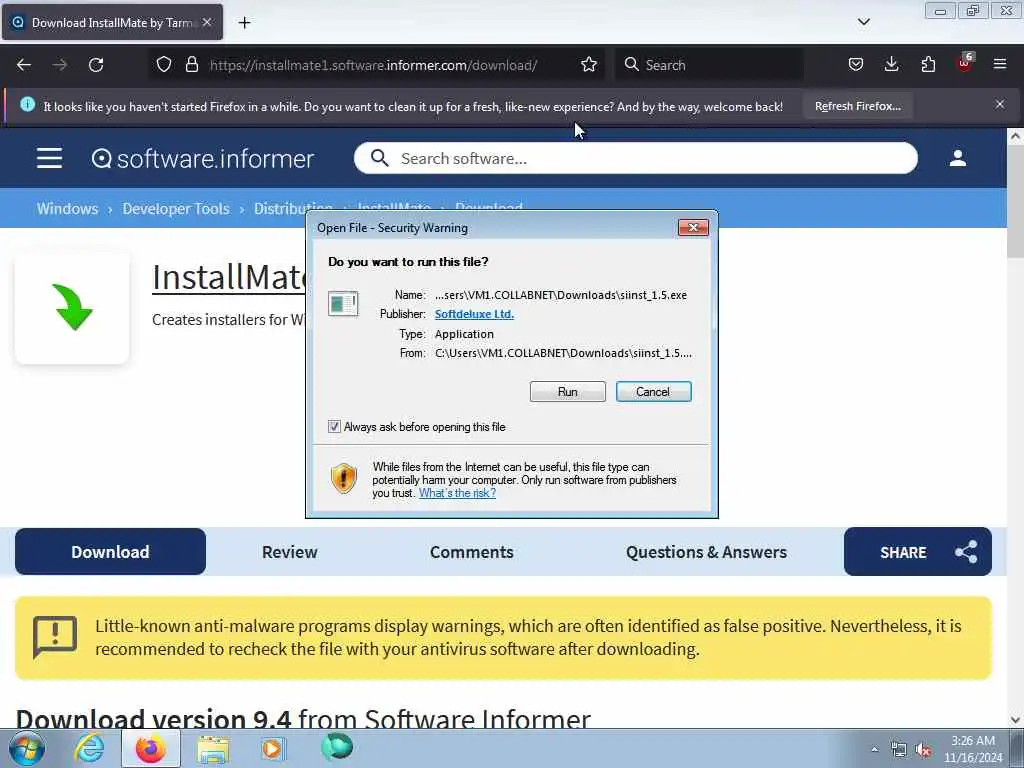Open the Questions & Answers tab
The width and height of the screenshot is (1024, 768).
click(x=706, y=552)
